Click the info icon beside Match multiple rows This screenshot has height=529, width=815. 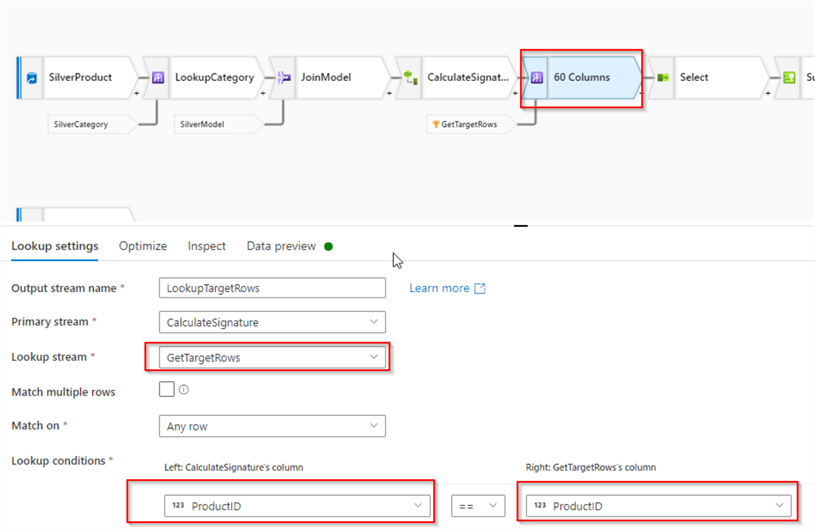tap(184, 391)
